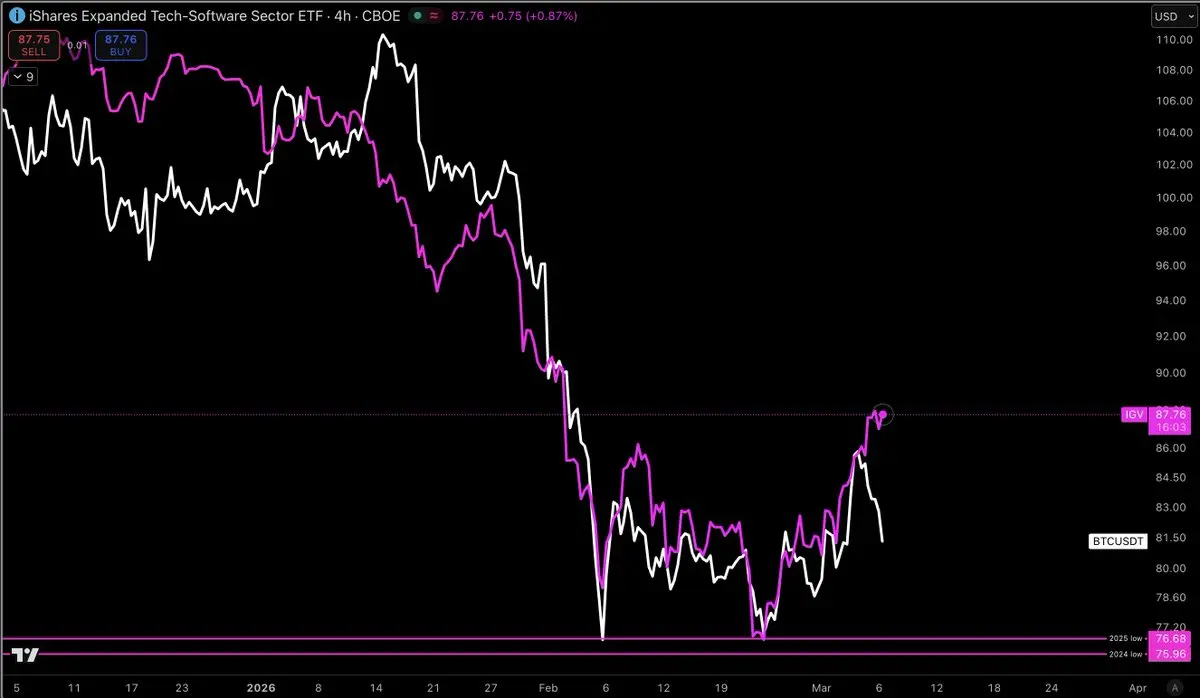The width and height of the screenshot is (1200, 698).
Task: Click the pink approximate-data icon in the header
Action: click(433, 16)
